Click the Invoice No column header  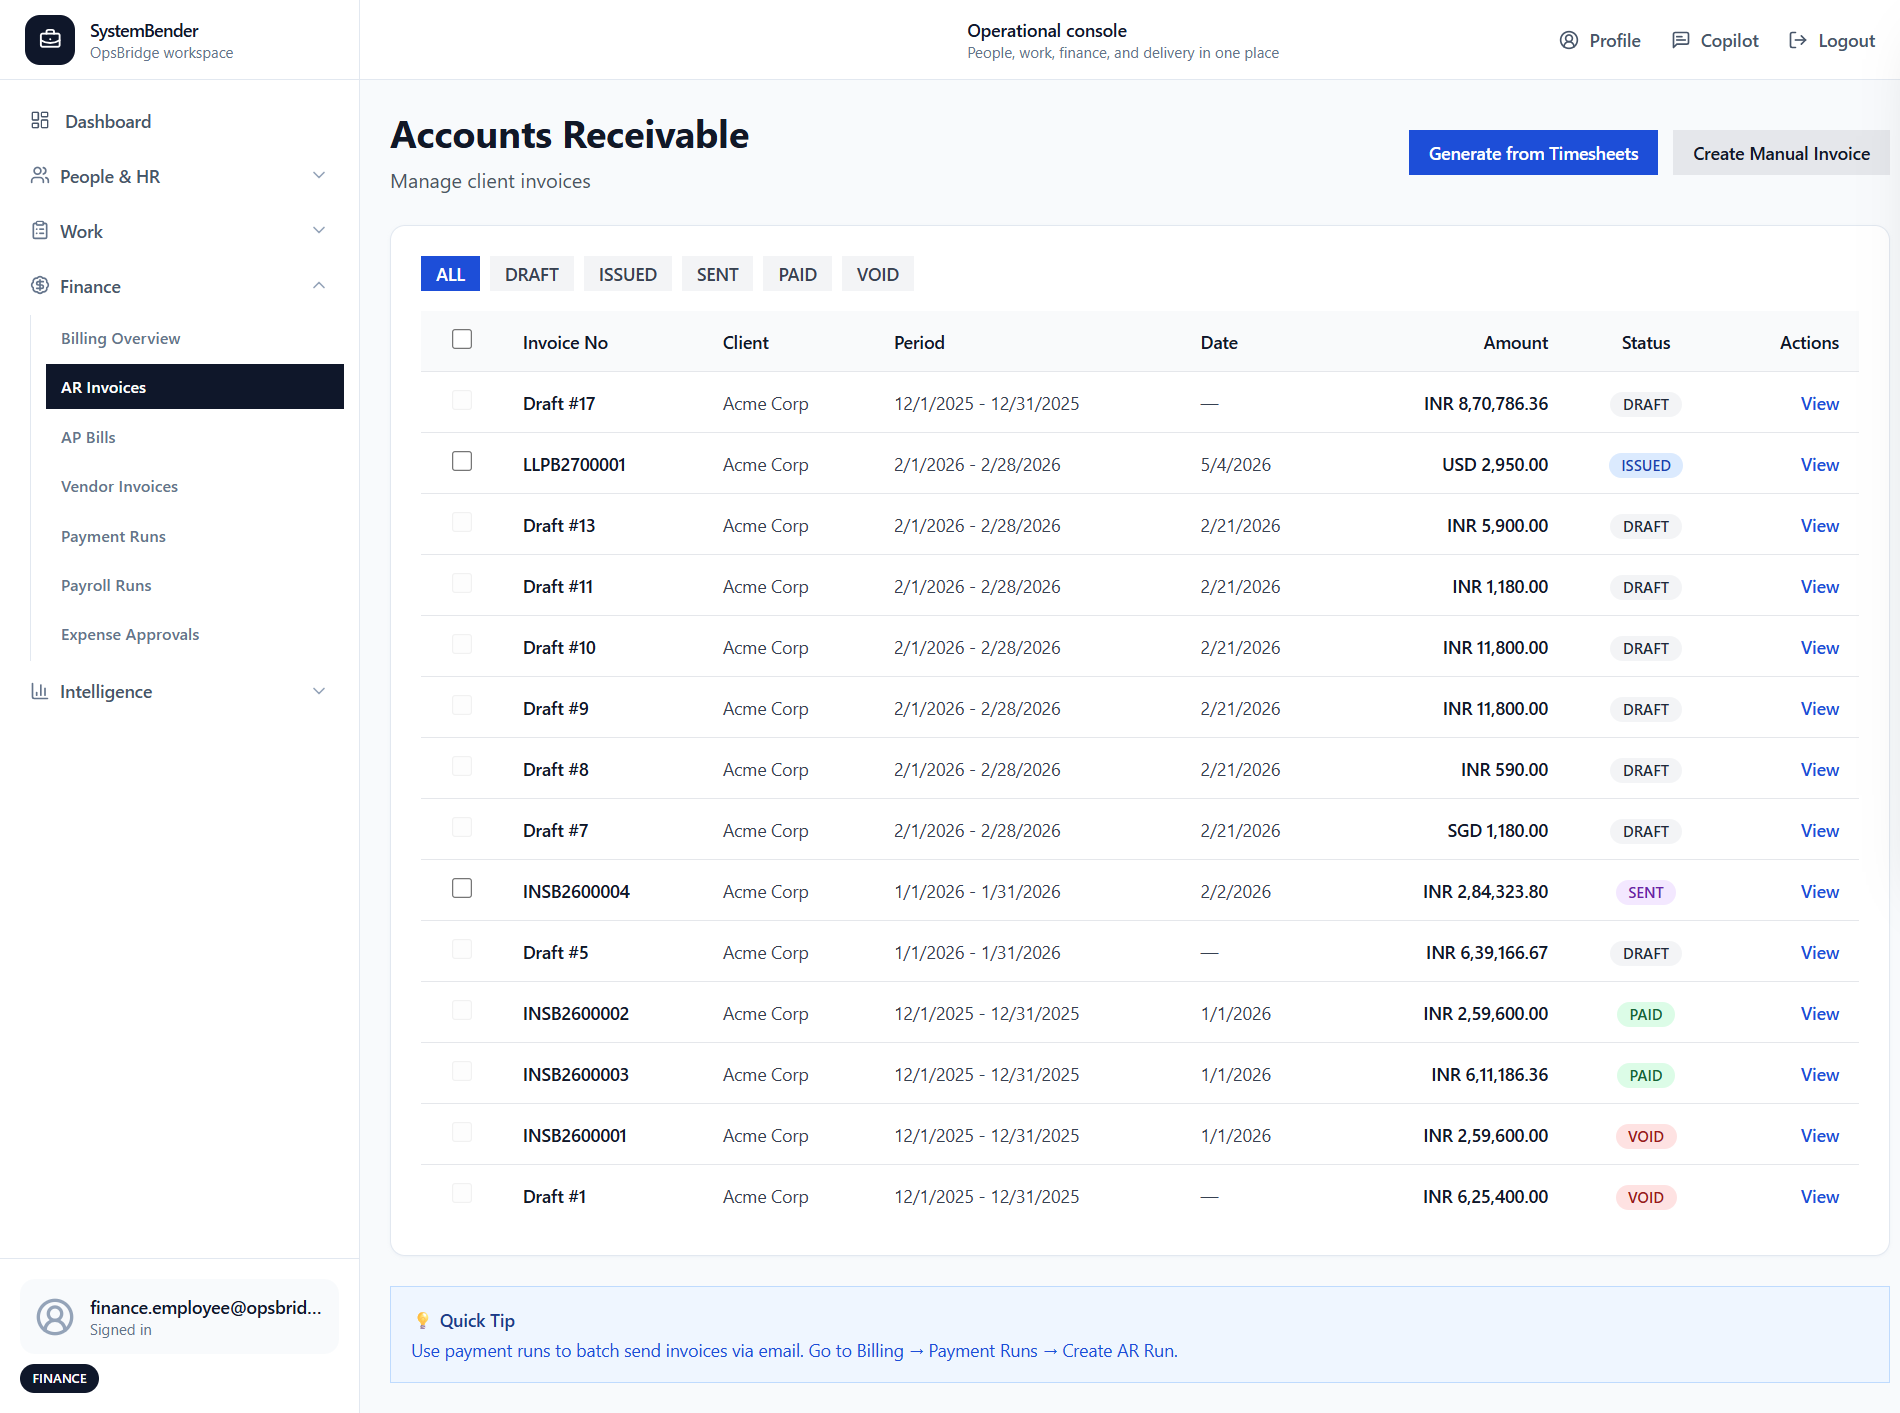pos(565,343)
